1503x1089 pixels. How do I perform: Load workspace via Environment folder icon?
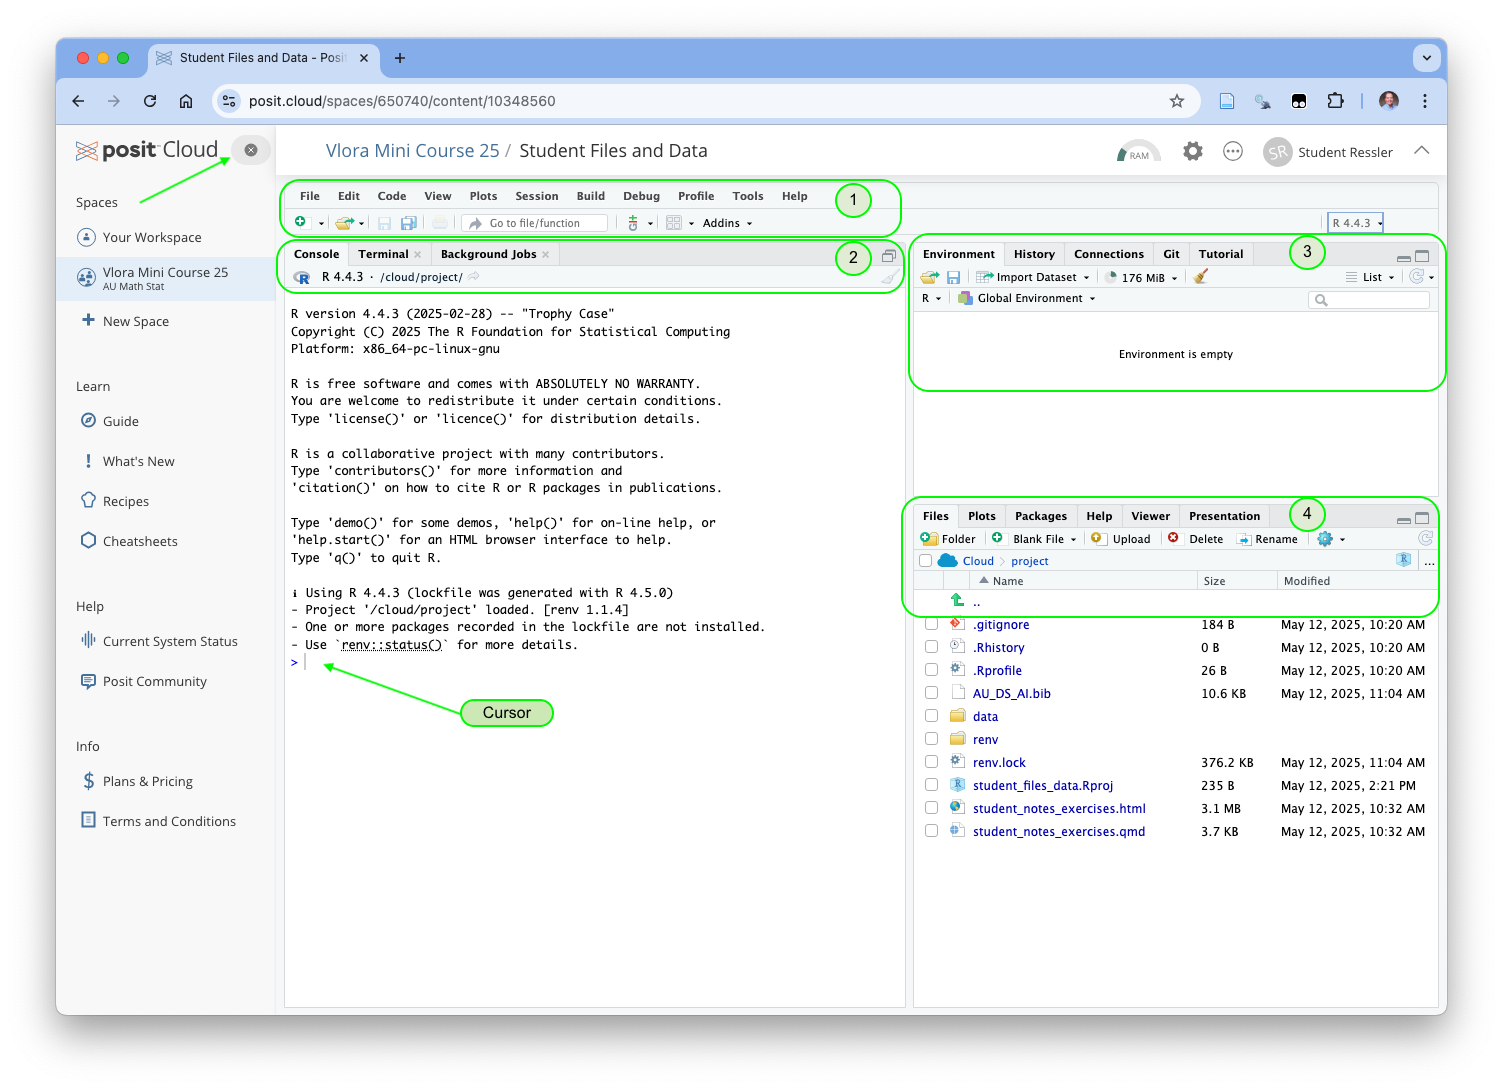(x=930, y=277)
